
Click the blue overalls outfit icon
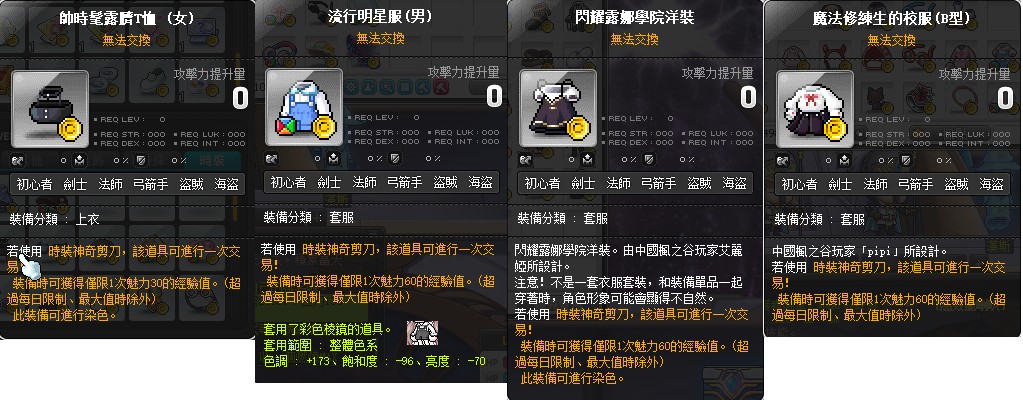tap(304, 108)
